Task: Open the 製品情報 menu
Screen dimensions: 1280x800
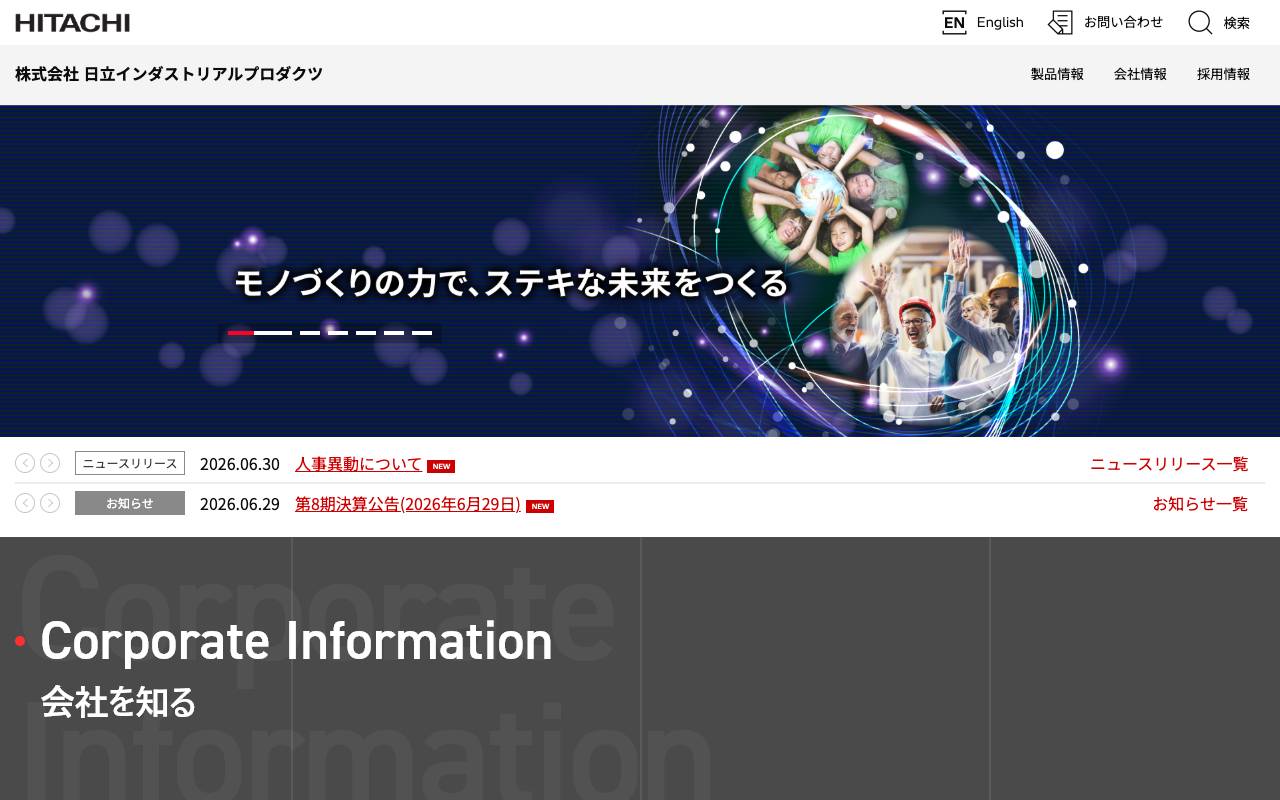Action: (x=1057, y=74)
